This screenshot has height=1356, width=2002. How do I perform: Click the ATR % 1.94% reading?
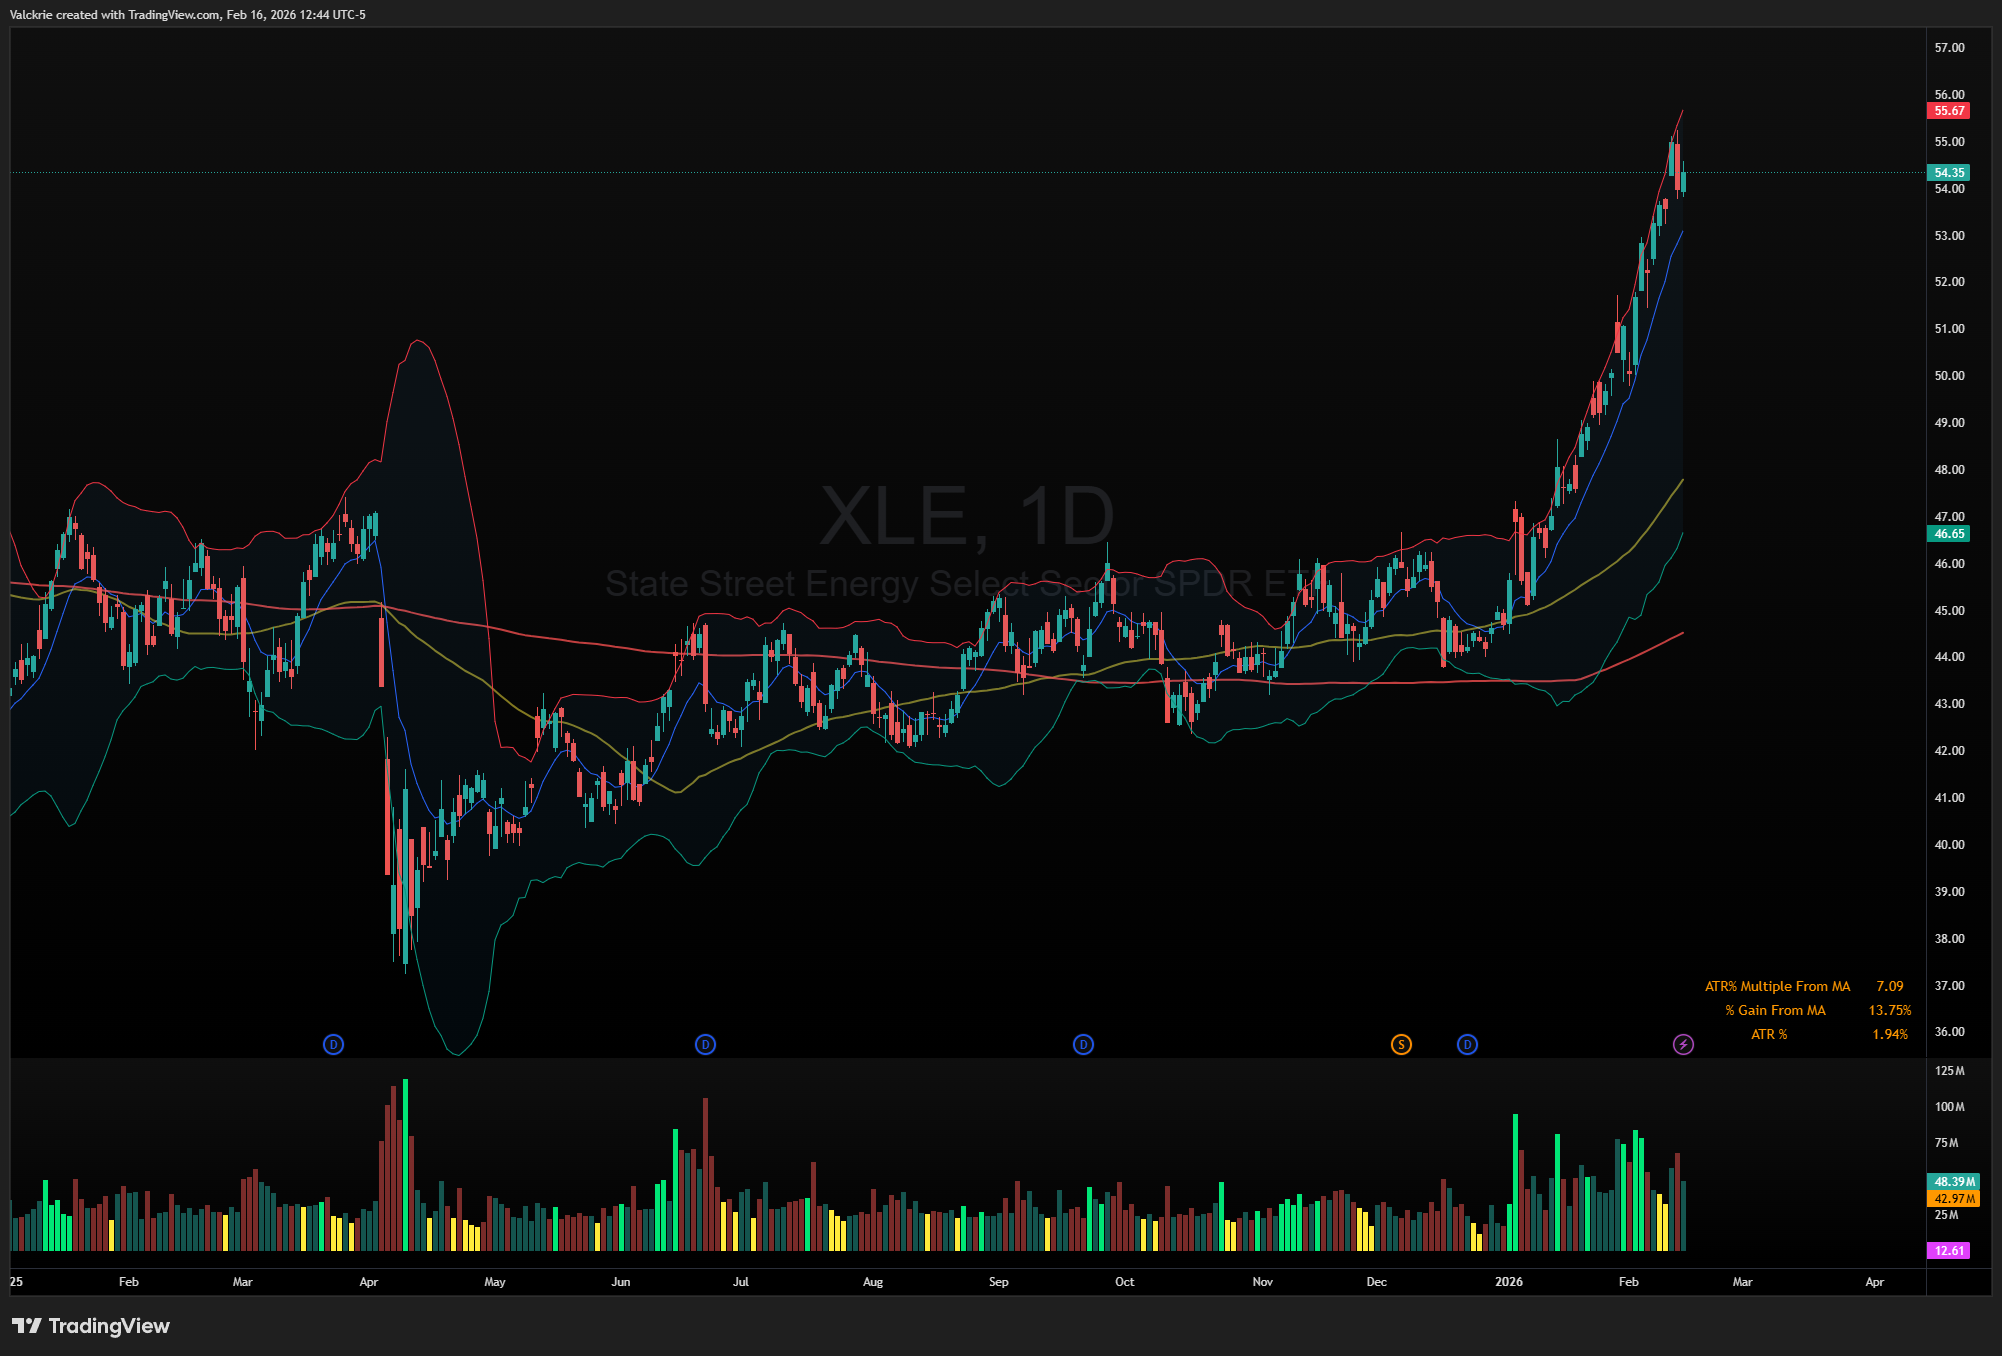pyautogui.click(x=1889, y=1034)
